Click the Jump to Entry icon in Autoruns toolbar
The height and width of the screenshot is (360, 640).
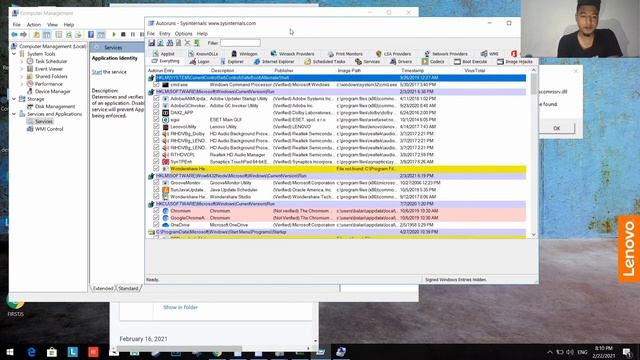pyautogui.click(x=196, y=43)
